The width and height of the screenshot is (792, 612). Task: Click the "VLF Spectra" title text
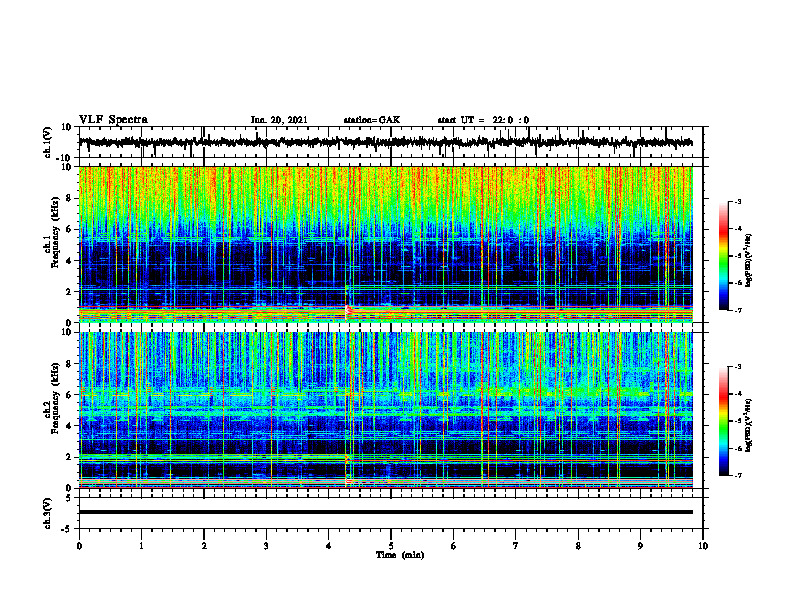point(113,120)
